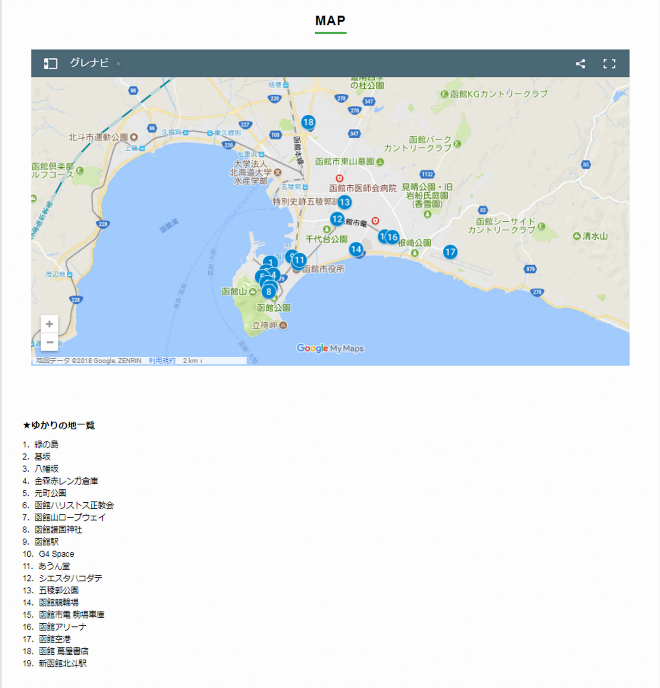This screenshot has height=688, width=660.
Task: Click the 利用規約 terms link on map
Action: click(162, 360)
